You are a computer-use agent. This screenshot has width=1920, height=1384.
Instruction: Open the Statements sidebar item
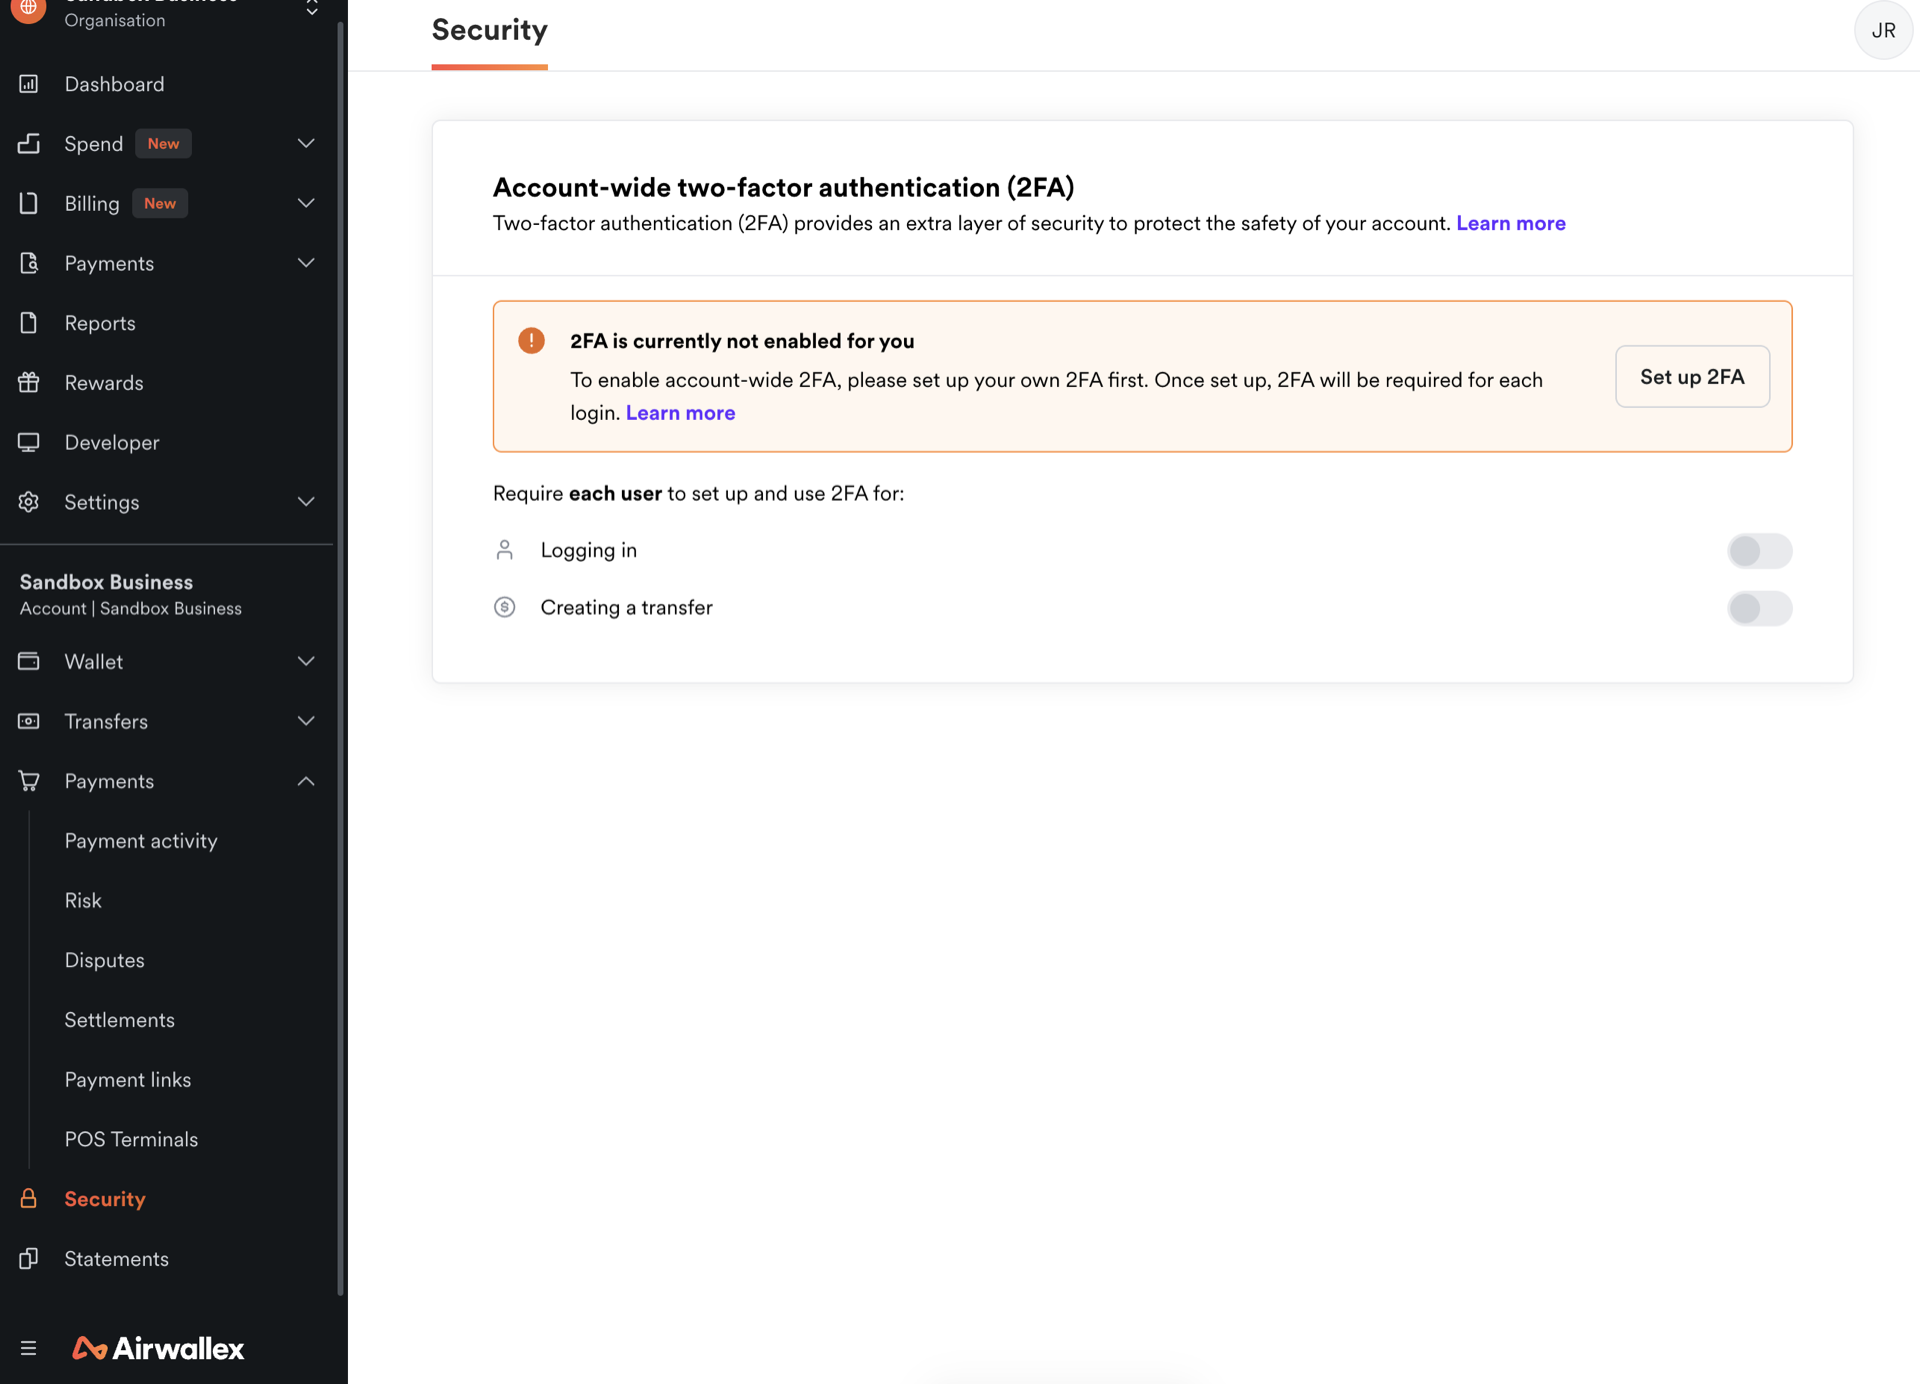coord(116,1258)
